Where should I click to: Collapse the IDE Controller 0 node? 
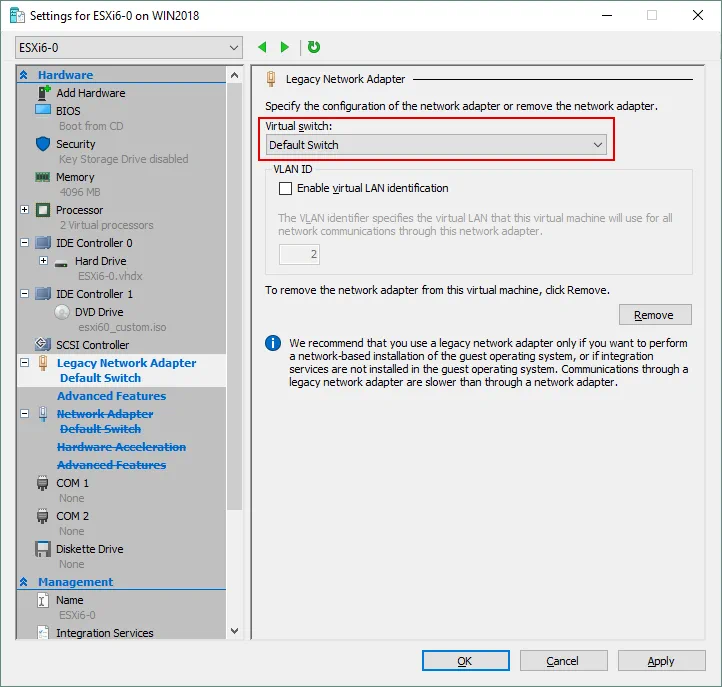coord(25,243)
